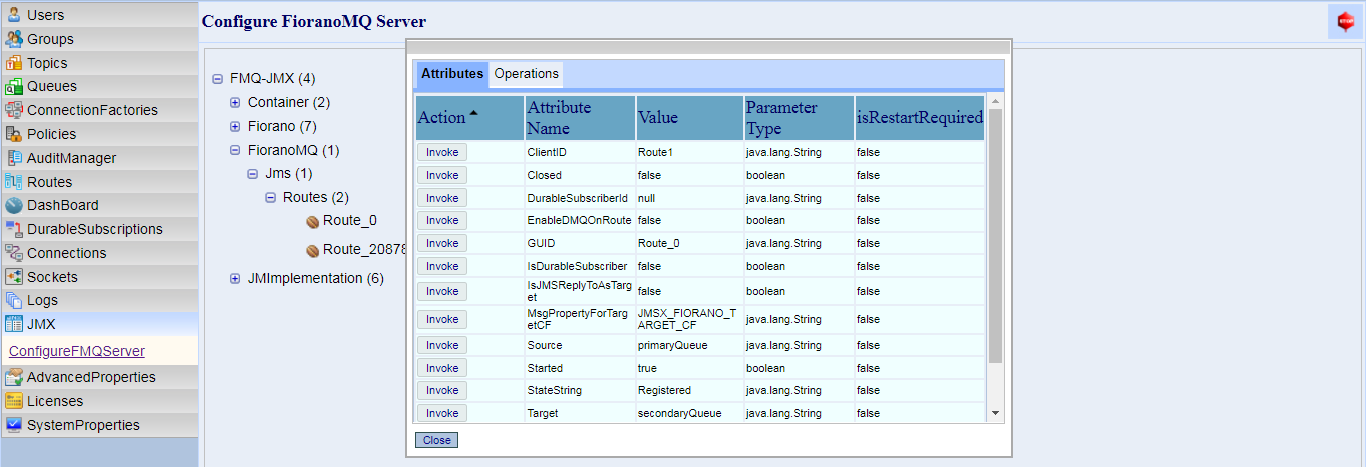Open the Policies lock icon
Image resolution: width=1366 pixels, height=467 pixels.
pyautogui.click(x=14, y=134)
